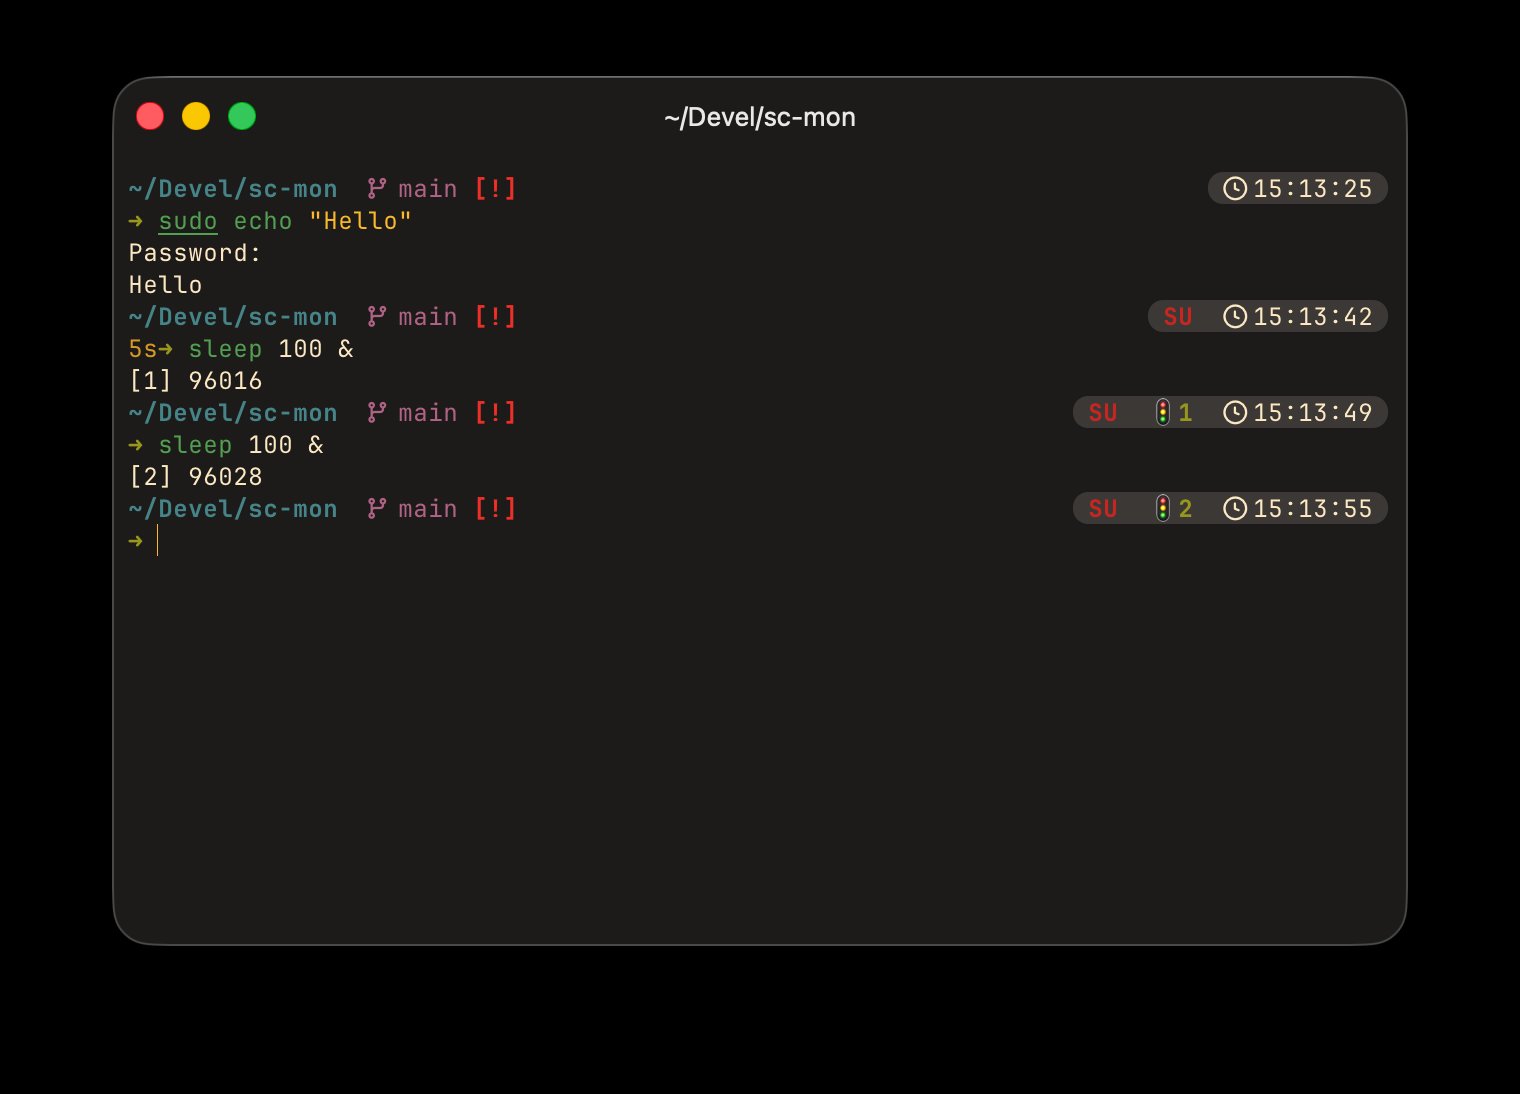The height and width of the screenshot is (1094, 1520).
Task: Click the 5s command duration indicator
Action: [143, 349]
